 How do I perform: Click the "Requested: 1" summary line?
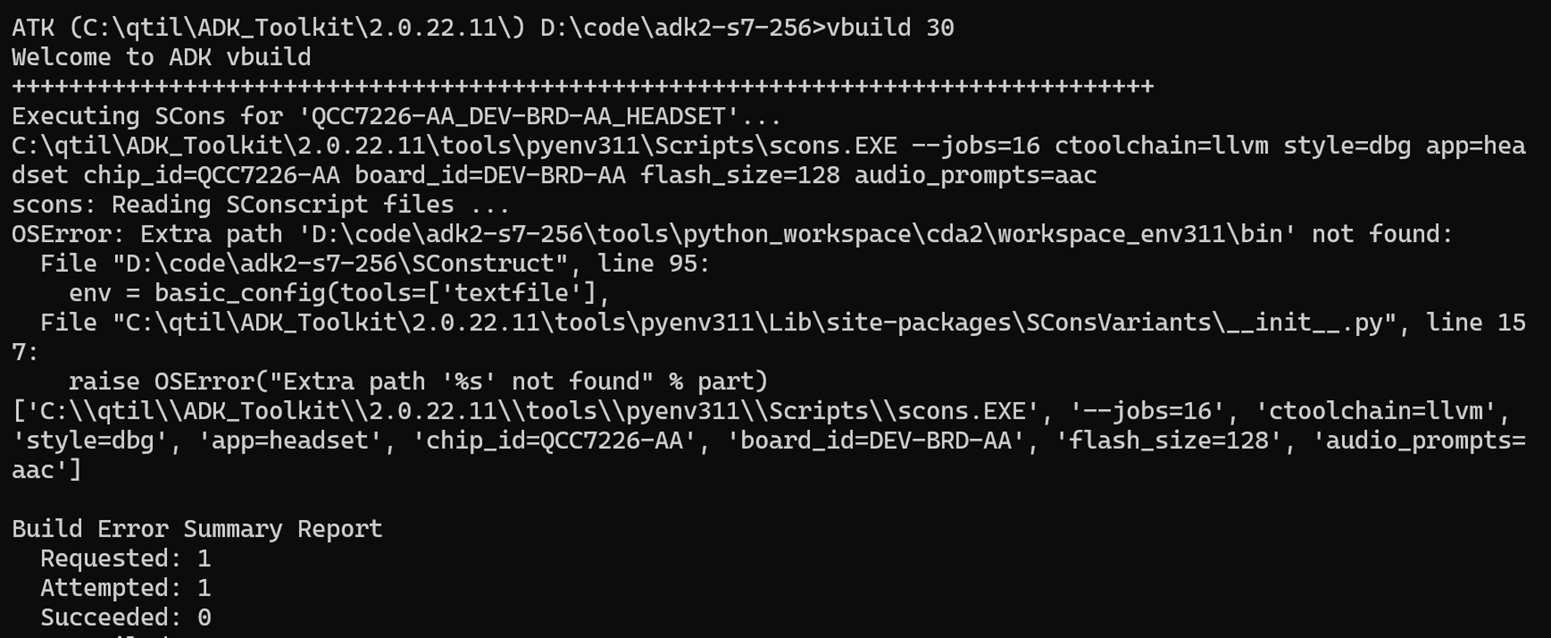(x=125, y=558)
